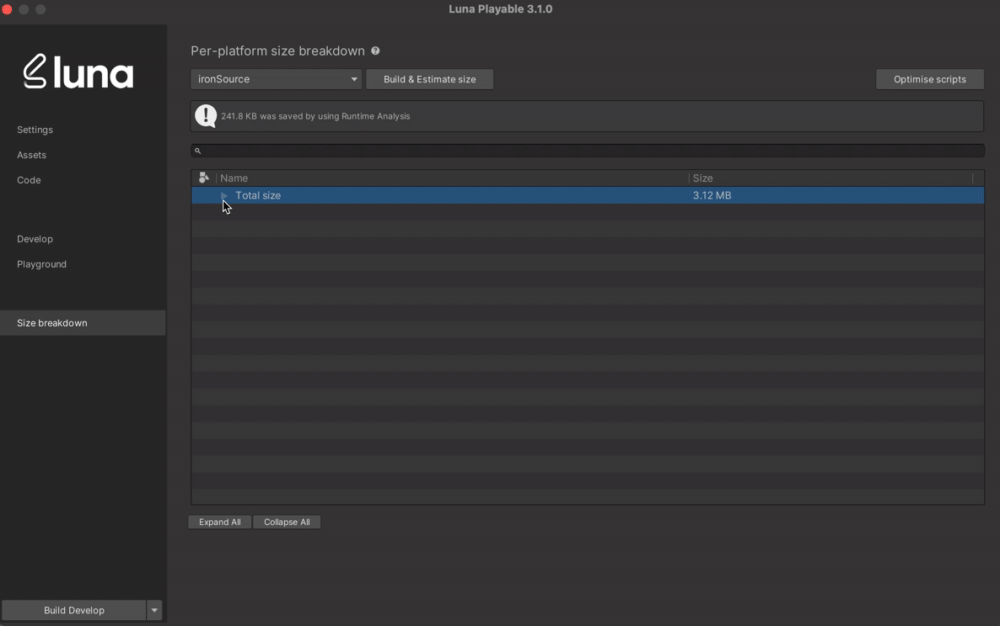
Task: Focus the size breakdown search field
Action: [587, 150]
